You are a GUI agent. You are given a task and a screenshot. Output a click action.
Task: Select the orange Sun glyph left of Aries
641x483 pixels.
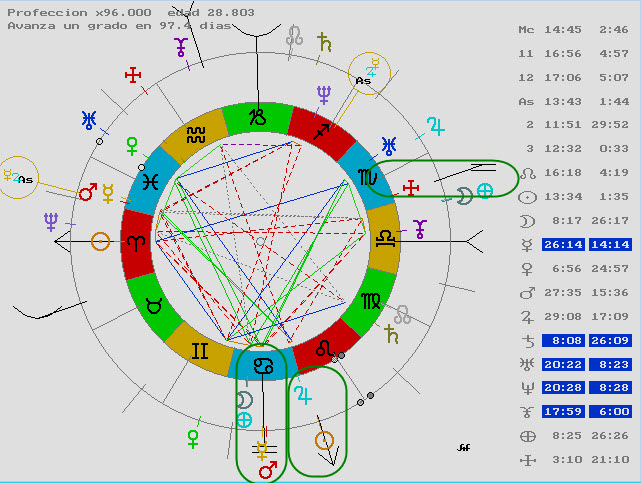click(x=100, y=241)
